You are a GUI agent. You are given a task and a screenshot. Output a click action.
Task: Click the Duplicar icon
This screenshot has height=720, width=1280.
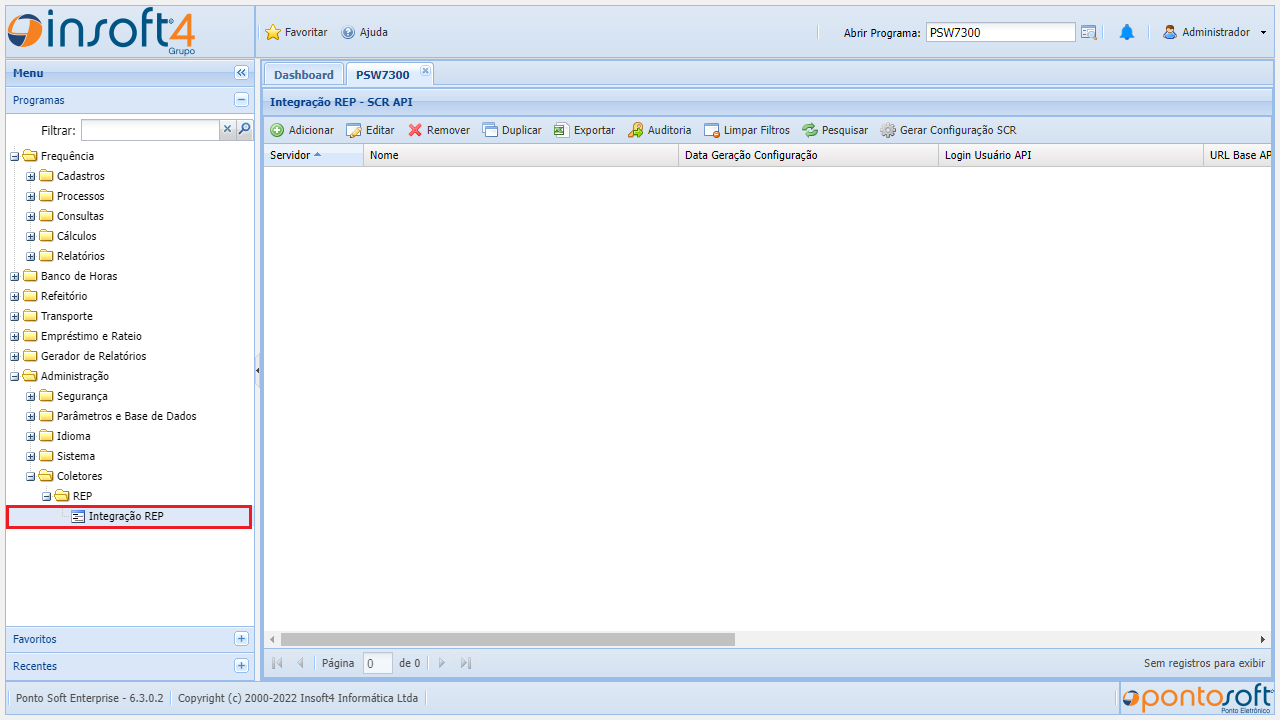[x=489, y=129]
